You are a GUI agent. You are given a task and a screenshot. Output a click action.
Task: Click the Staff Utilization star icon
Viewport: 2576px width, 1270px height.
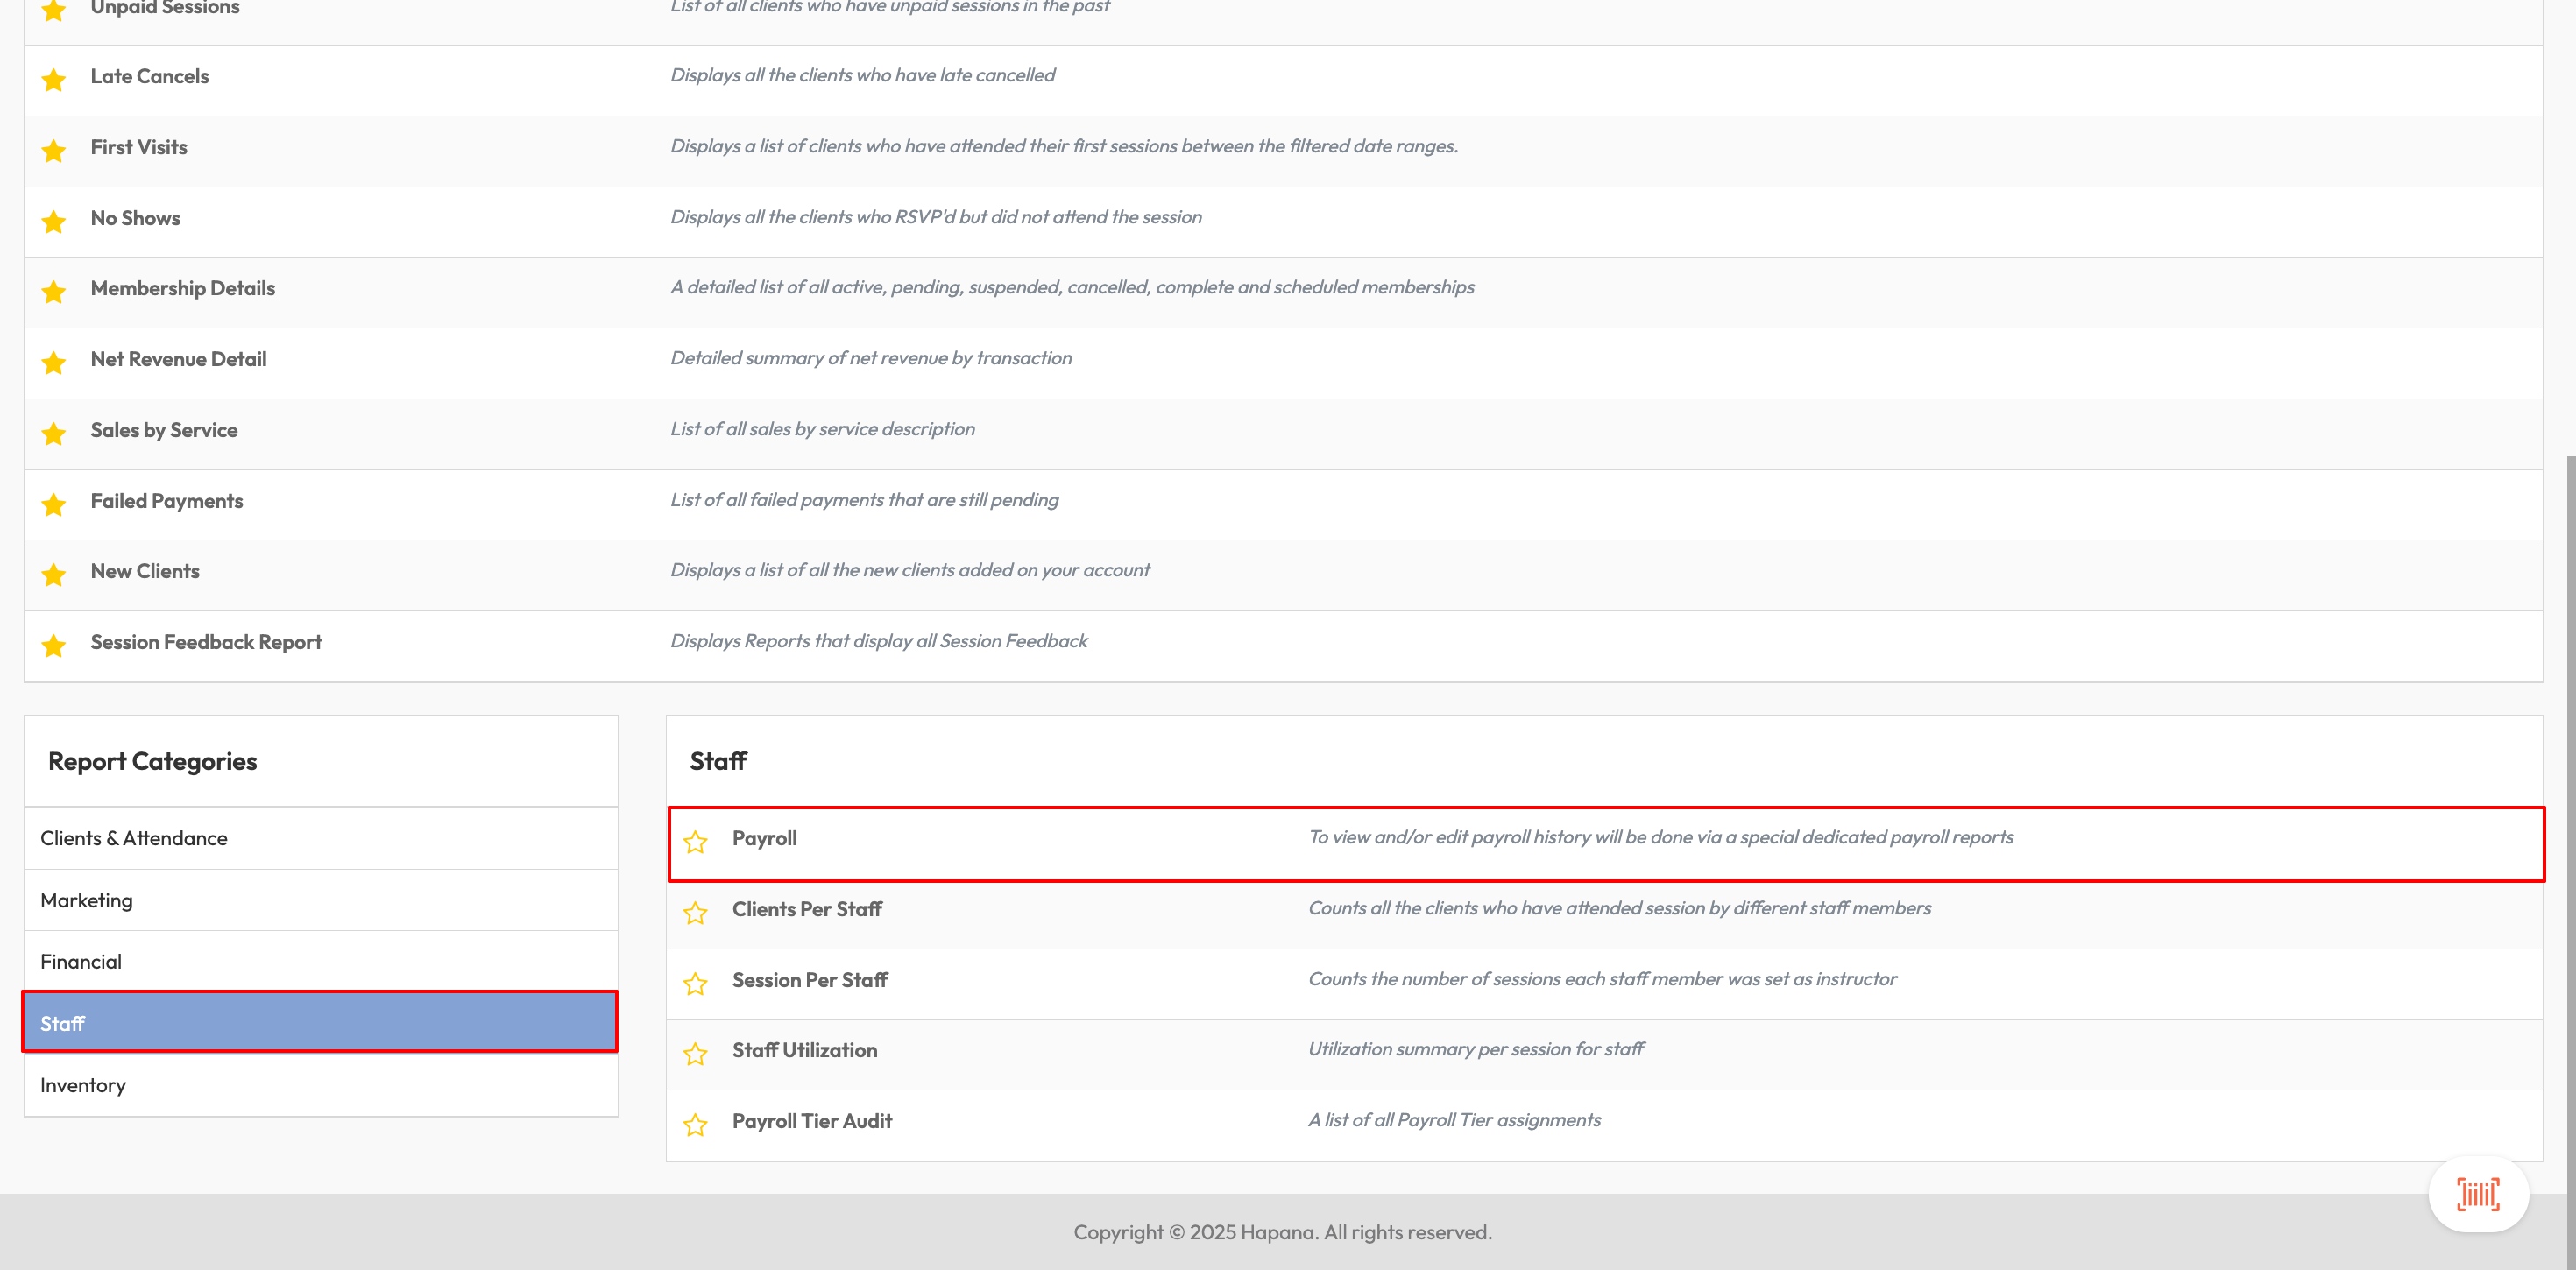click(x=695, y=1054)
